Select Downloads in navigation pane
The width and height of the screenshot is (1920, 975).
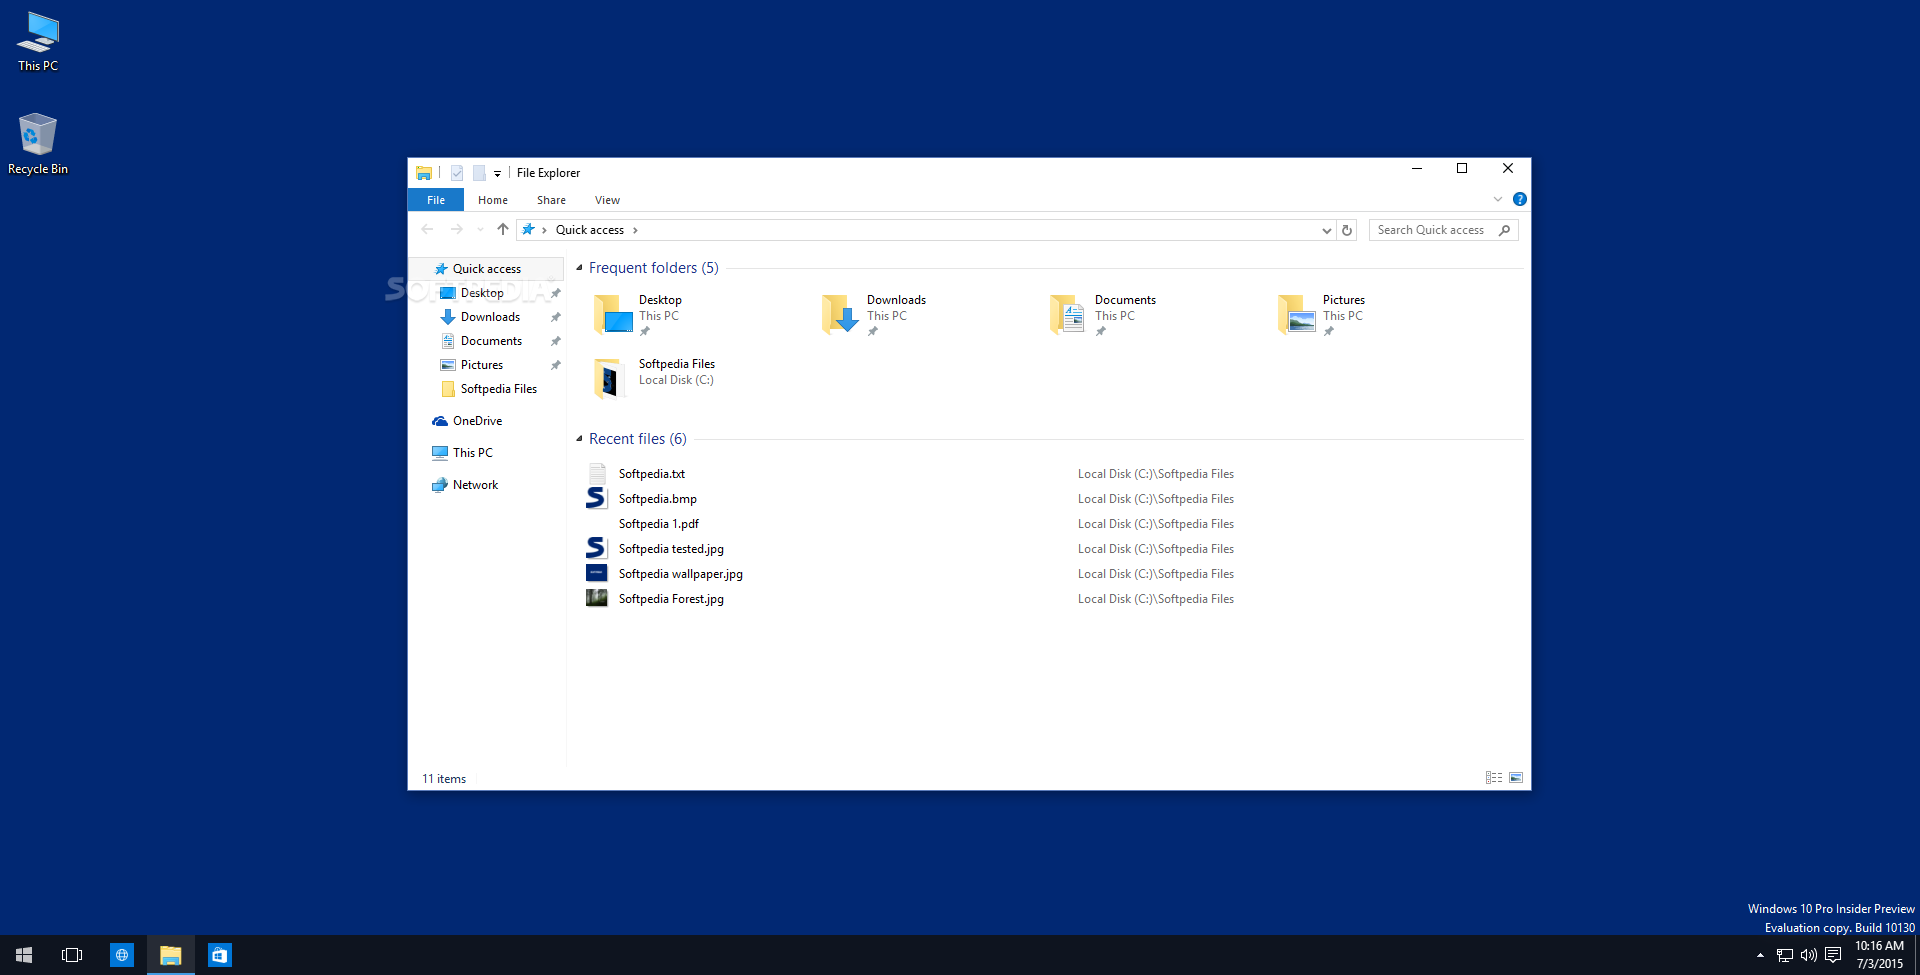tap(490, 317)
